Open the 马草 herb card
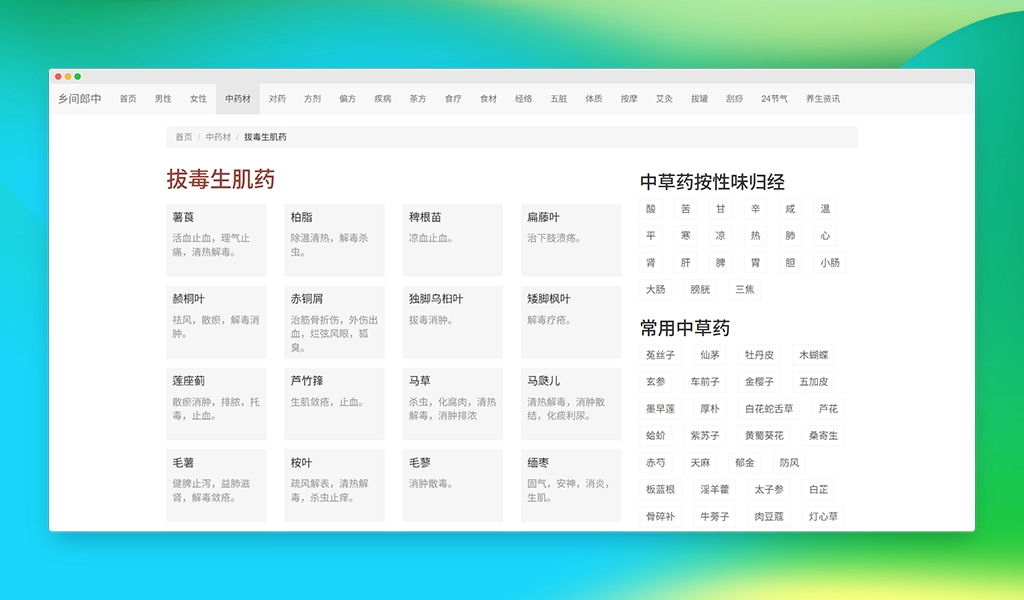 tap(453, 403)
